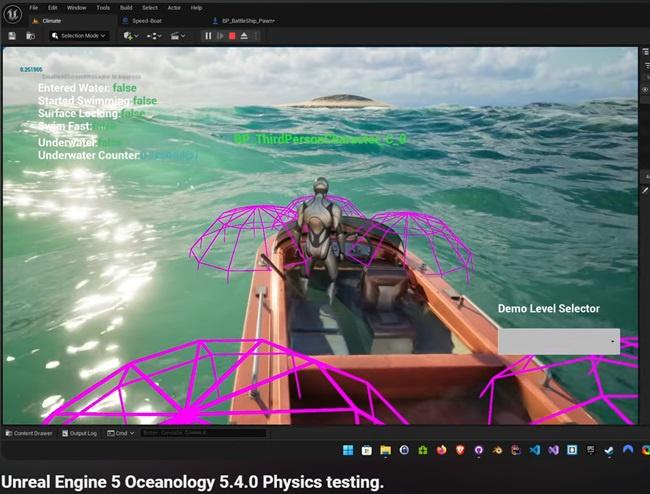650x494 pixels.
Task: Click the Frame Skip button
Action: 220,36
